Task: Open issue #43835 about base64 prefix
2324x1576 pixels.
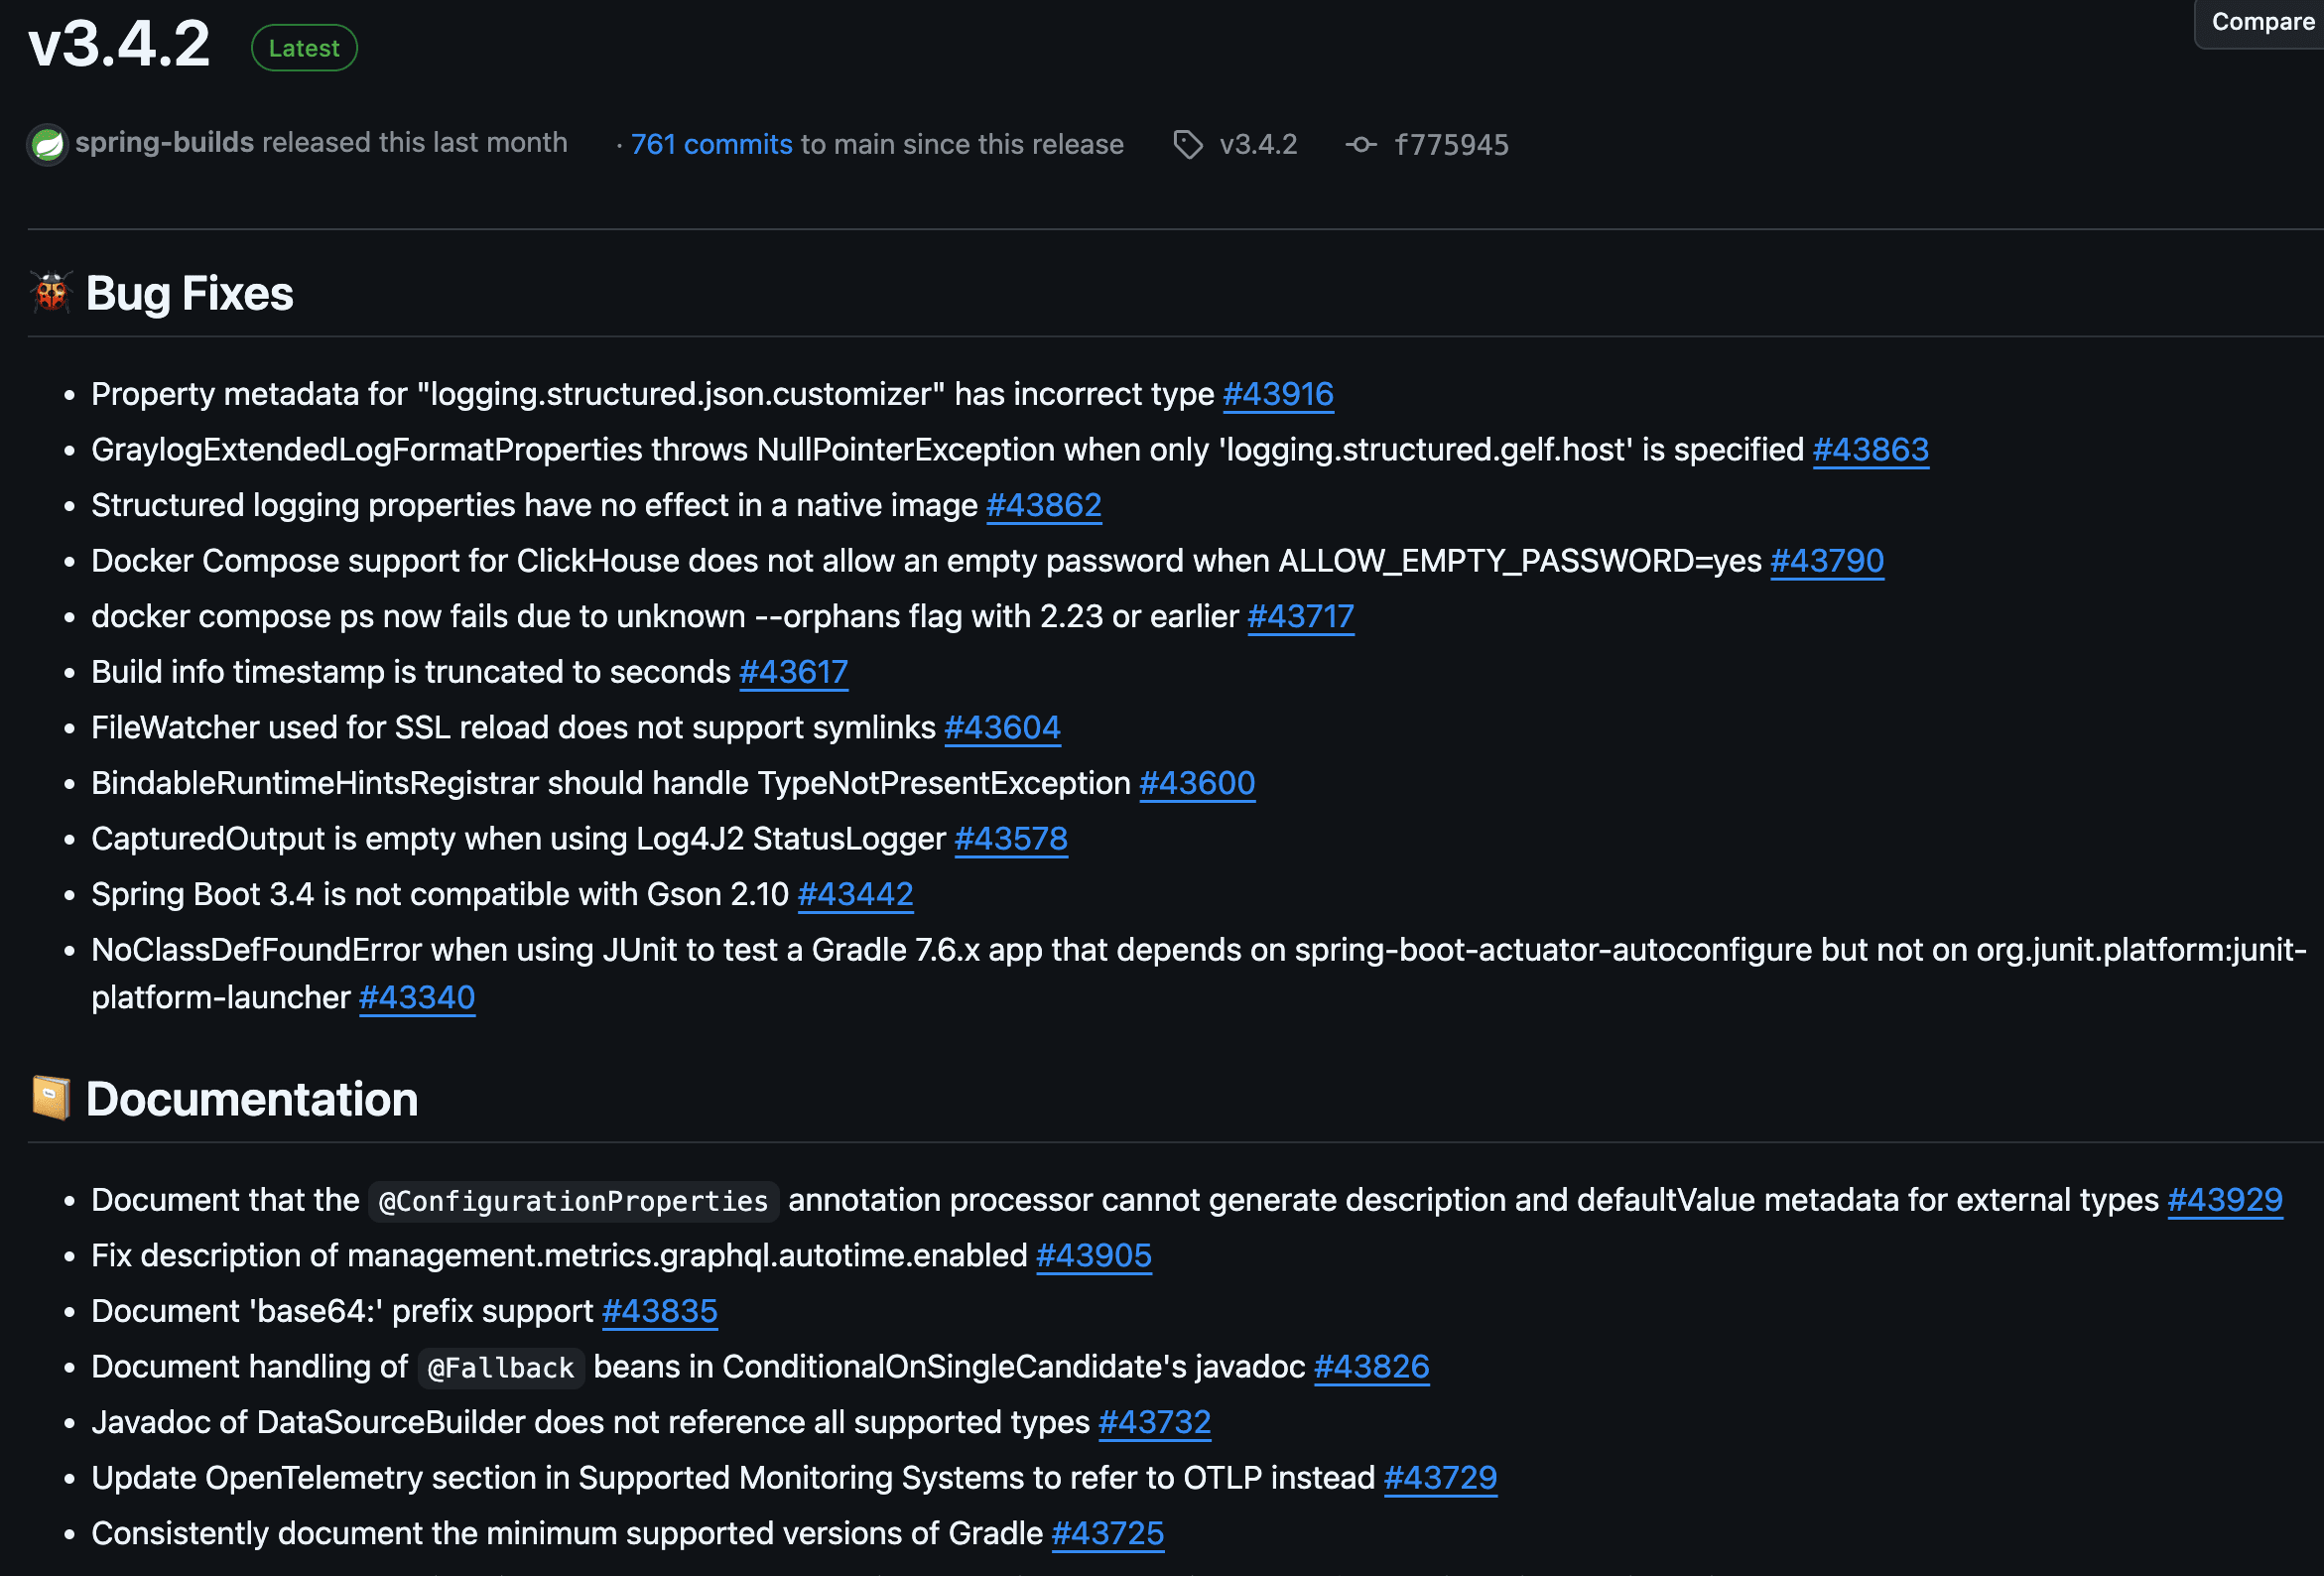Action: point(659,1311)
